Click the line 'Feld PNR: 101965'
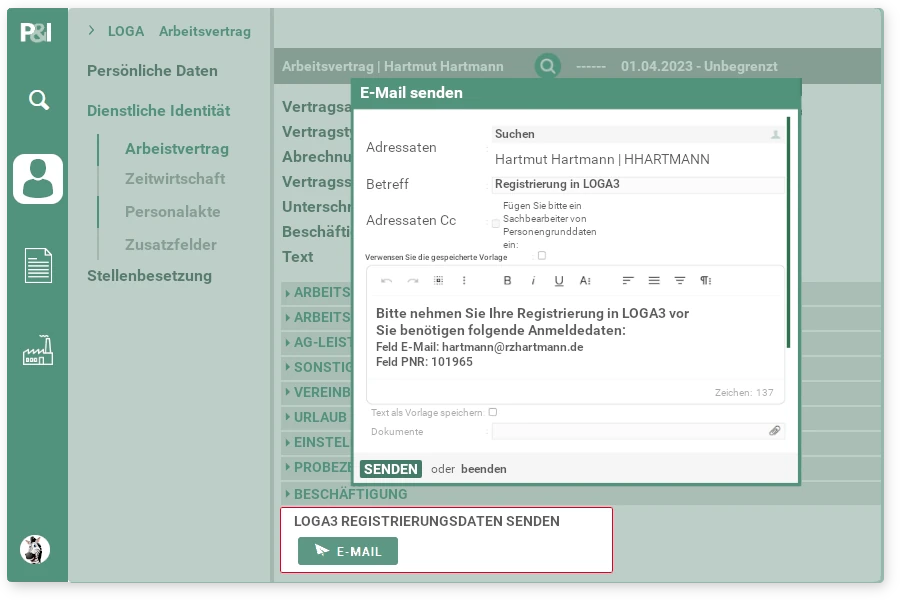This screenshot has width=900, height=600. coord(424,362)
